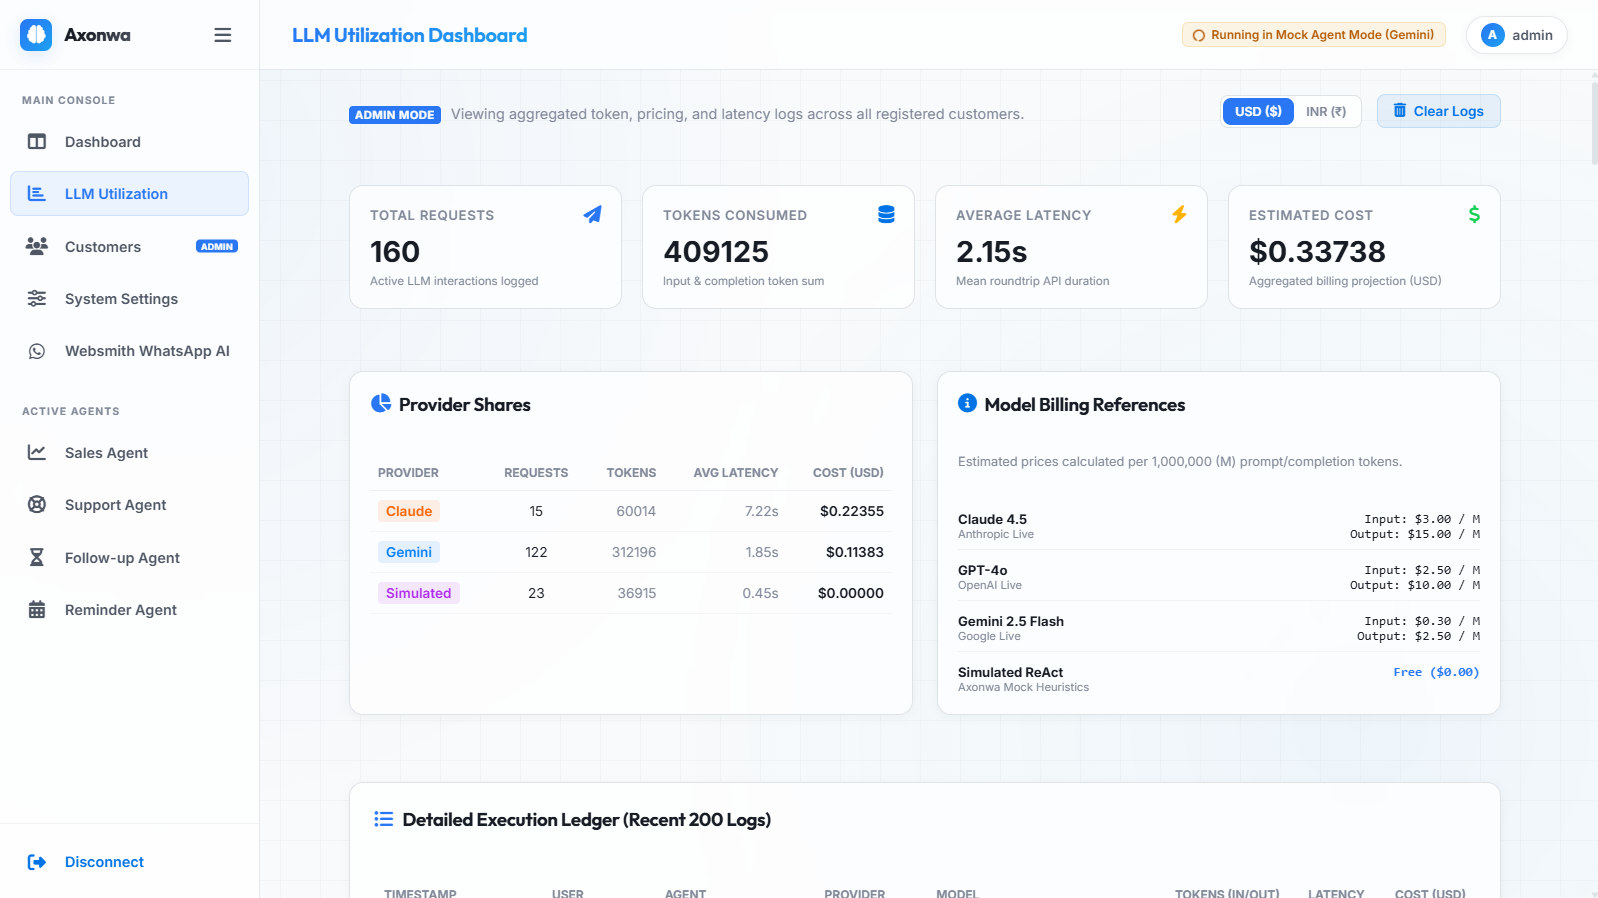Switch currency to INR (₹)
The height and width of the screenshot is (898, 1598).
click(x=1326, y=111)
